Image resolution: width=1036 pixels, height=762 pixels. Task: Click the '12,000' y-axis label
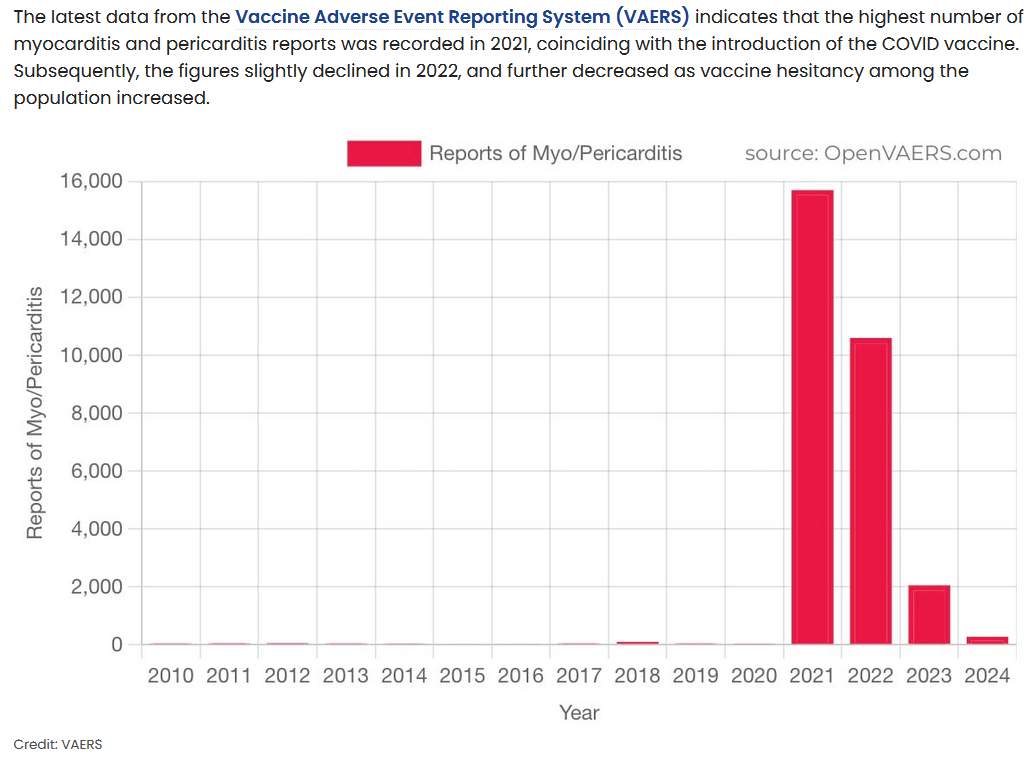(92, 297)
